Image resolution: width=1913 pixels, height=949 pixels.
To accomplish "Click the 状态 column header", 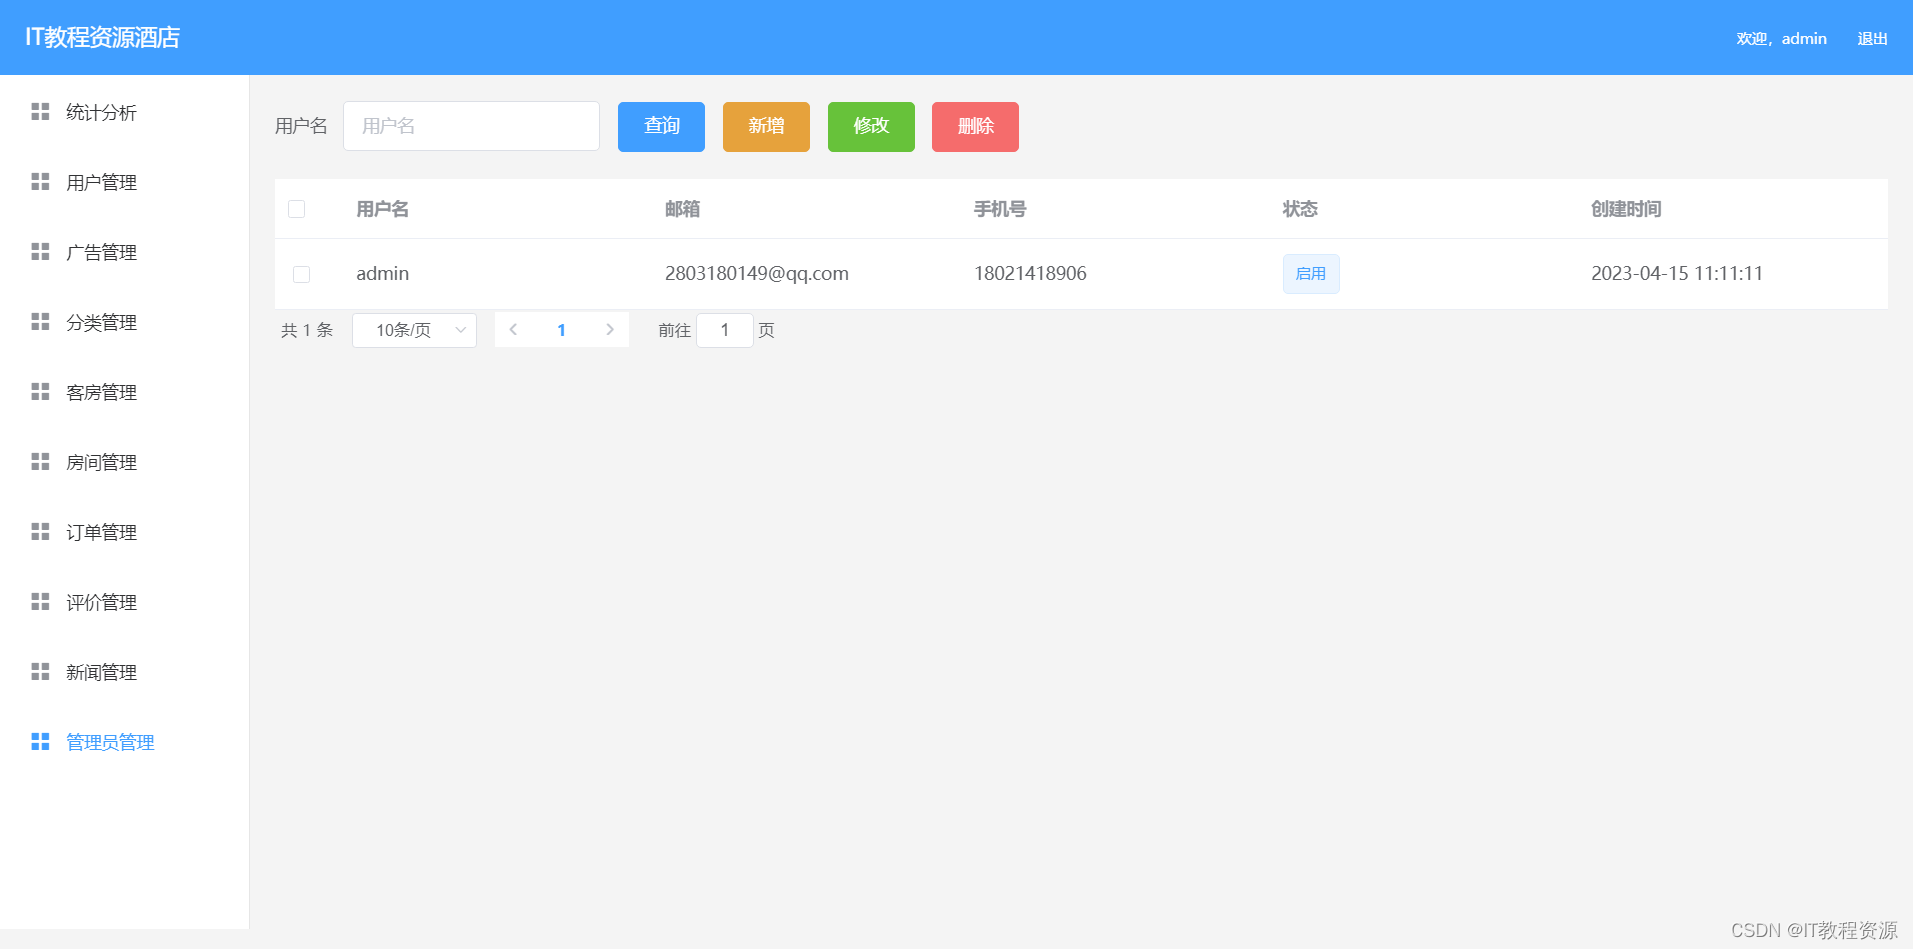I will coord(1300,209).
